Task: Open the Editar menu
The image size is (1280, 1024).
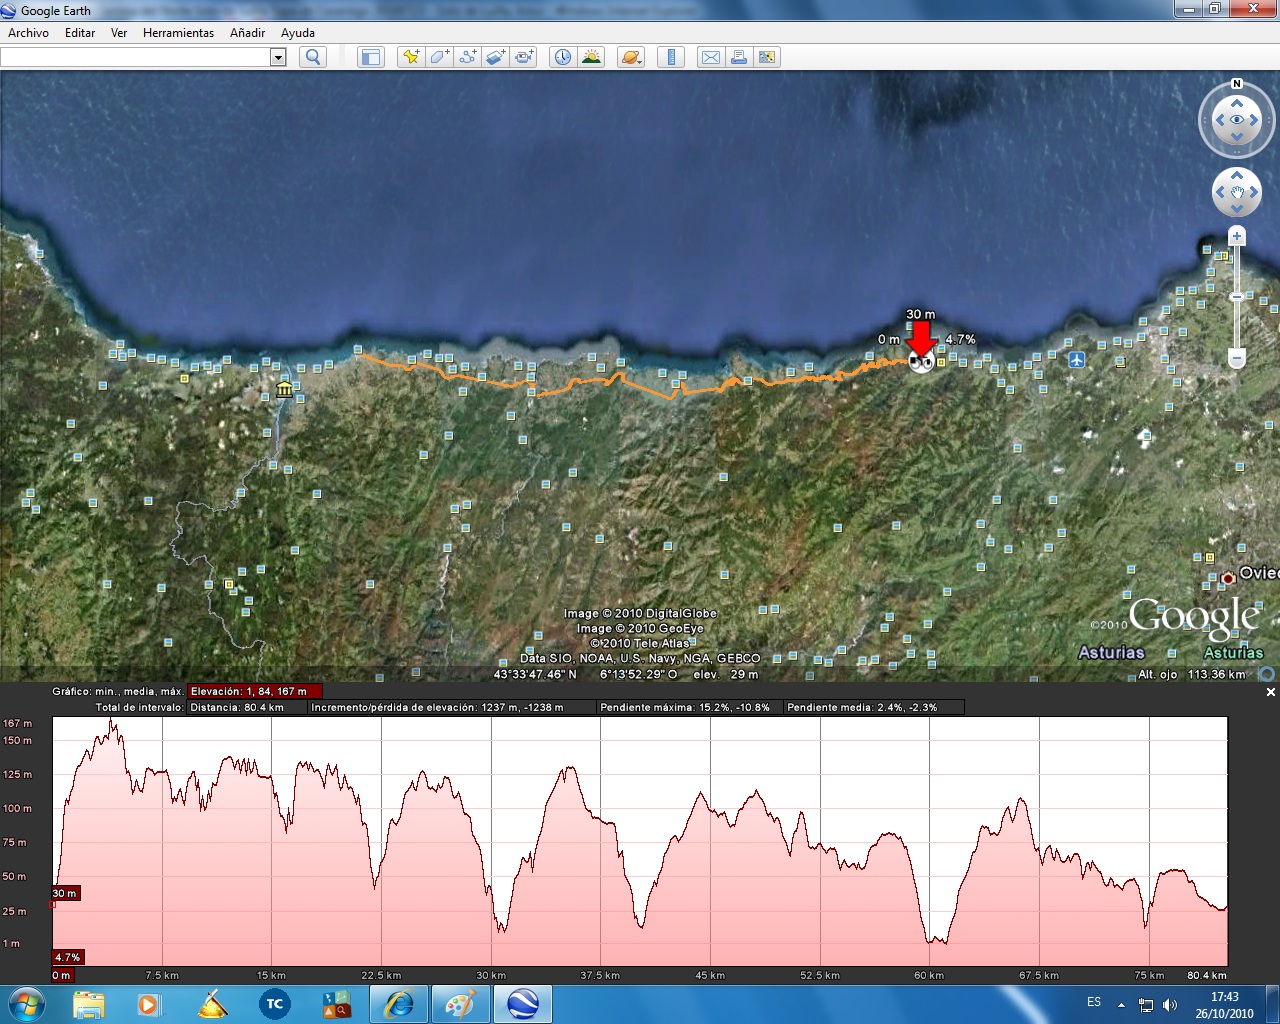Action: click(80, 33)
